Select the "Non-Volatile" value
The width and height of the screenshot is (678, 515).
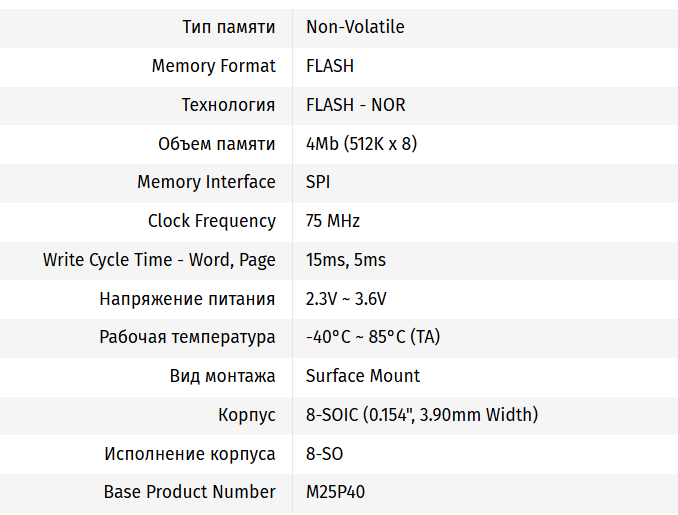click(x=355, y=27)
